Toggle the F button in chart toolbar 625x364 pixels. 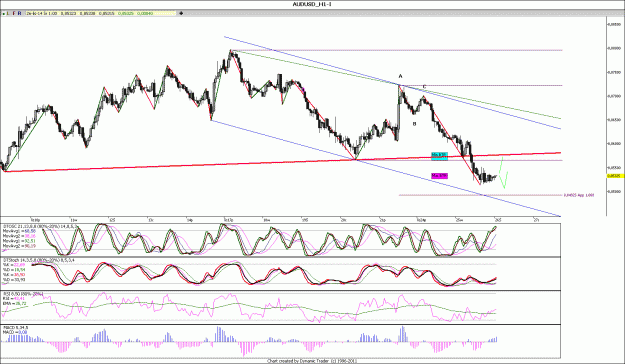[14, 13]
